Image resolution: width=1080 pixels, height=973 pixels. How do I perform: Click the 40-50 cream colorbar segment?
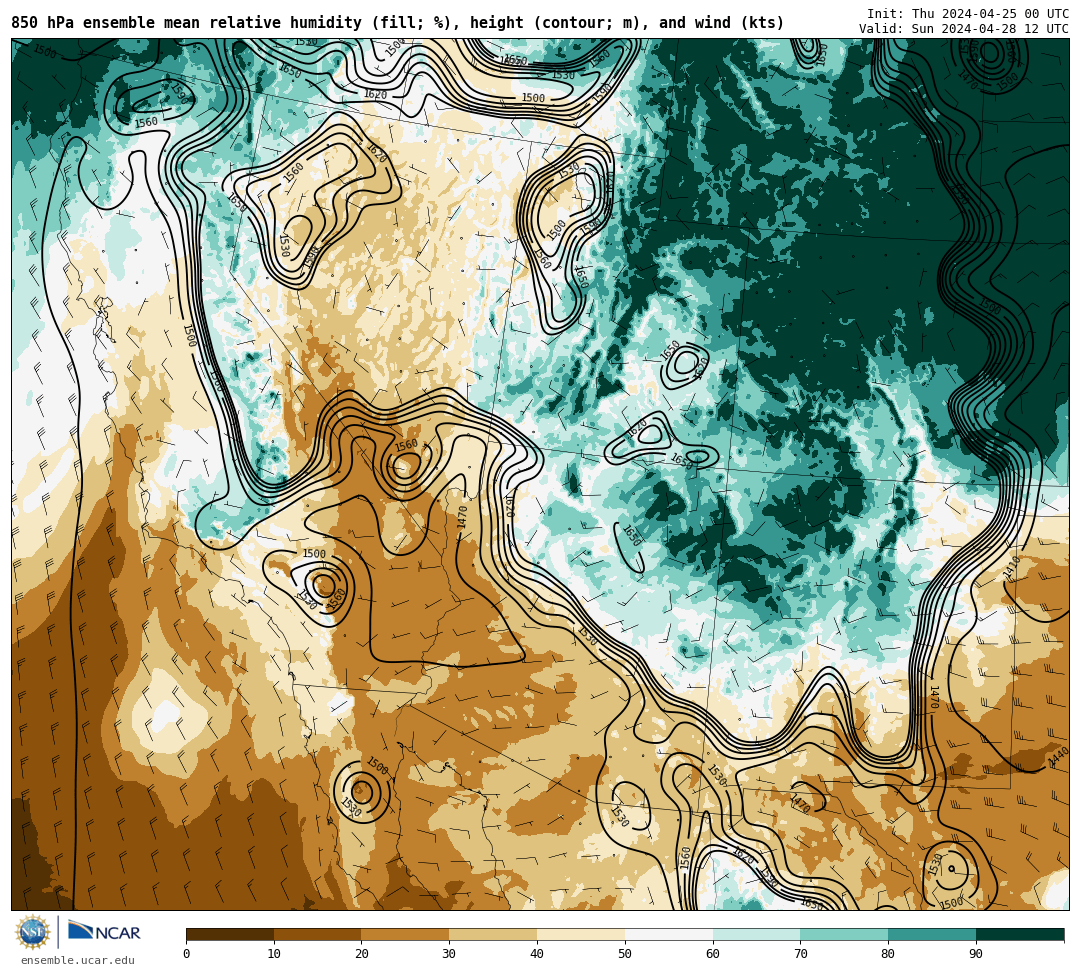[x=581, y=934]
